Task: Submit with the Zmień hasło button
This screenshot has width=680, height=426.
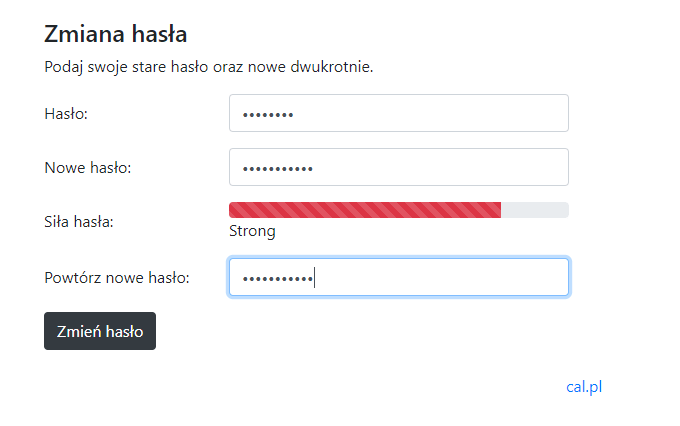Action: (100, 331)
